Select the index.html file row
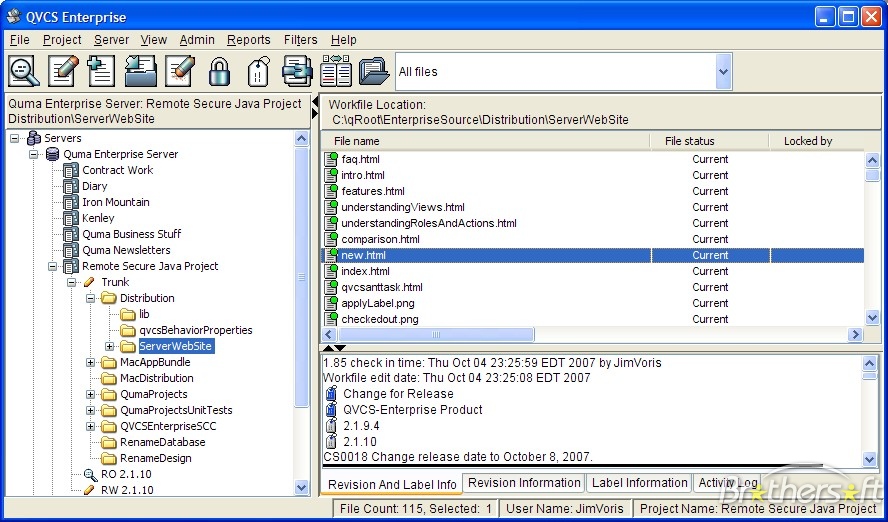The image size is (888, 522). point(592,271)
